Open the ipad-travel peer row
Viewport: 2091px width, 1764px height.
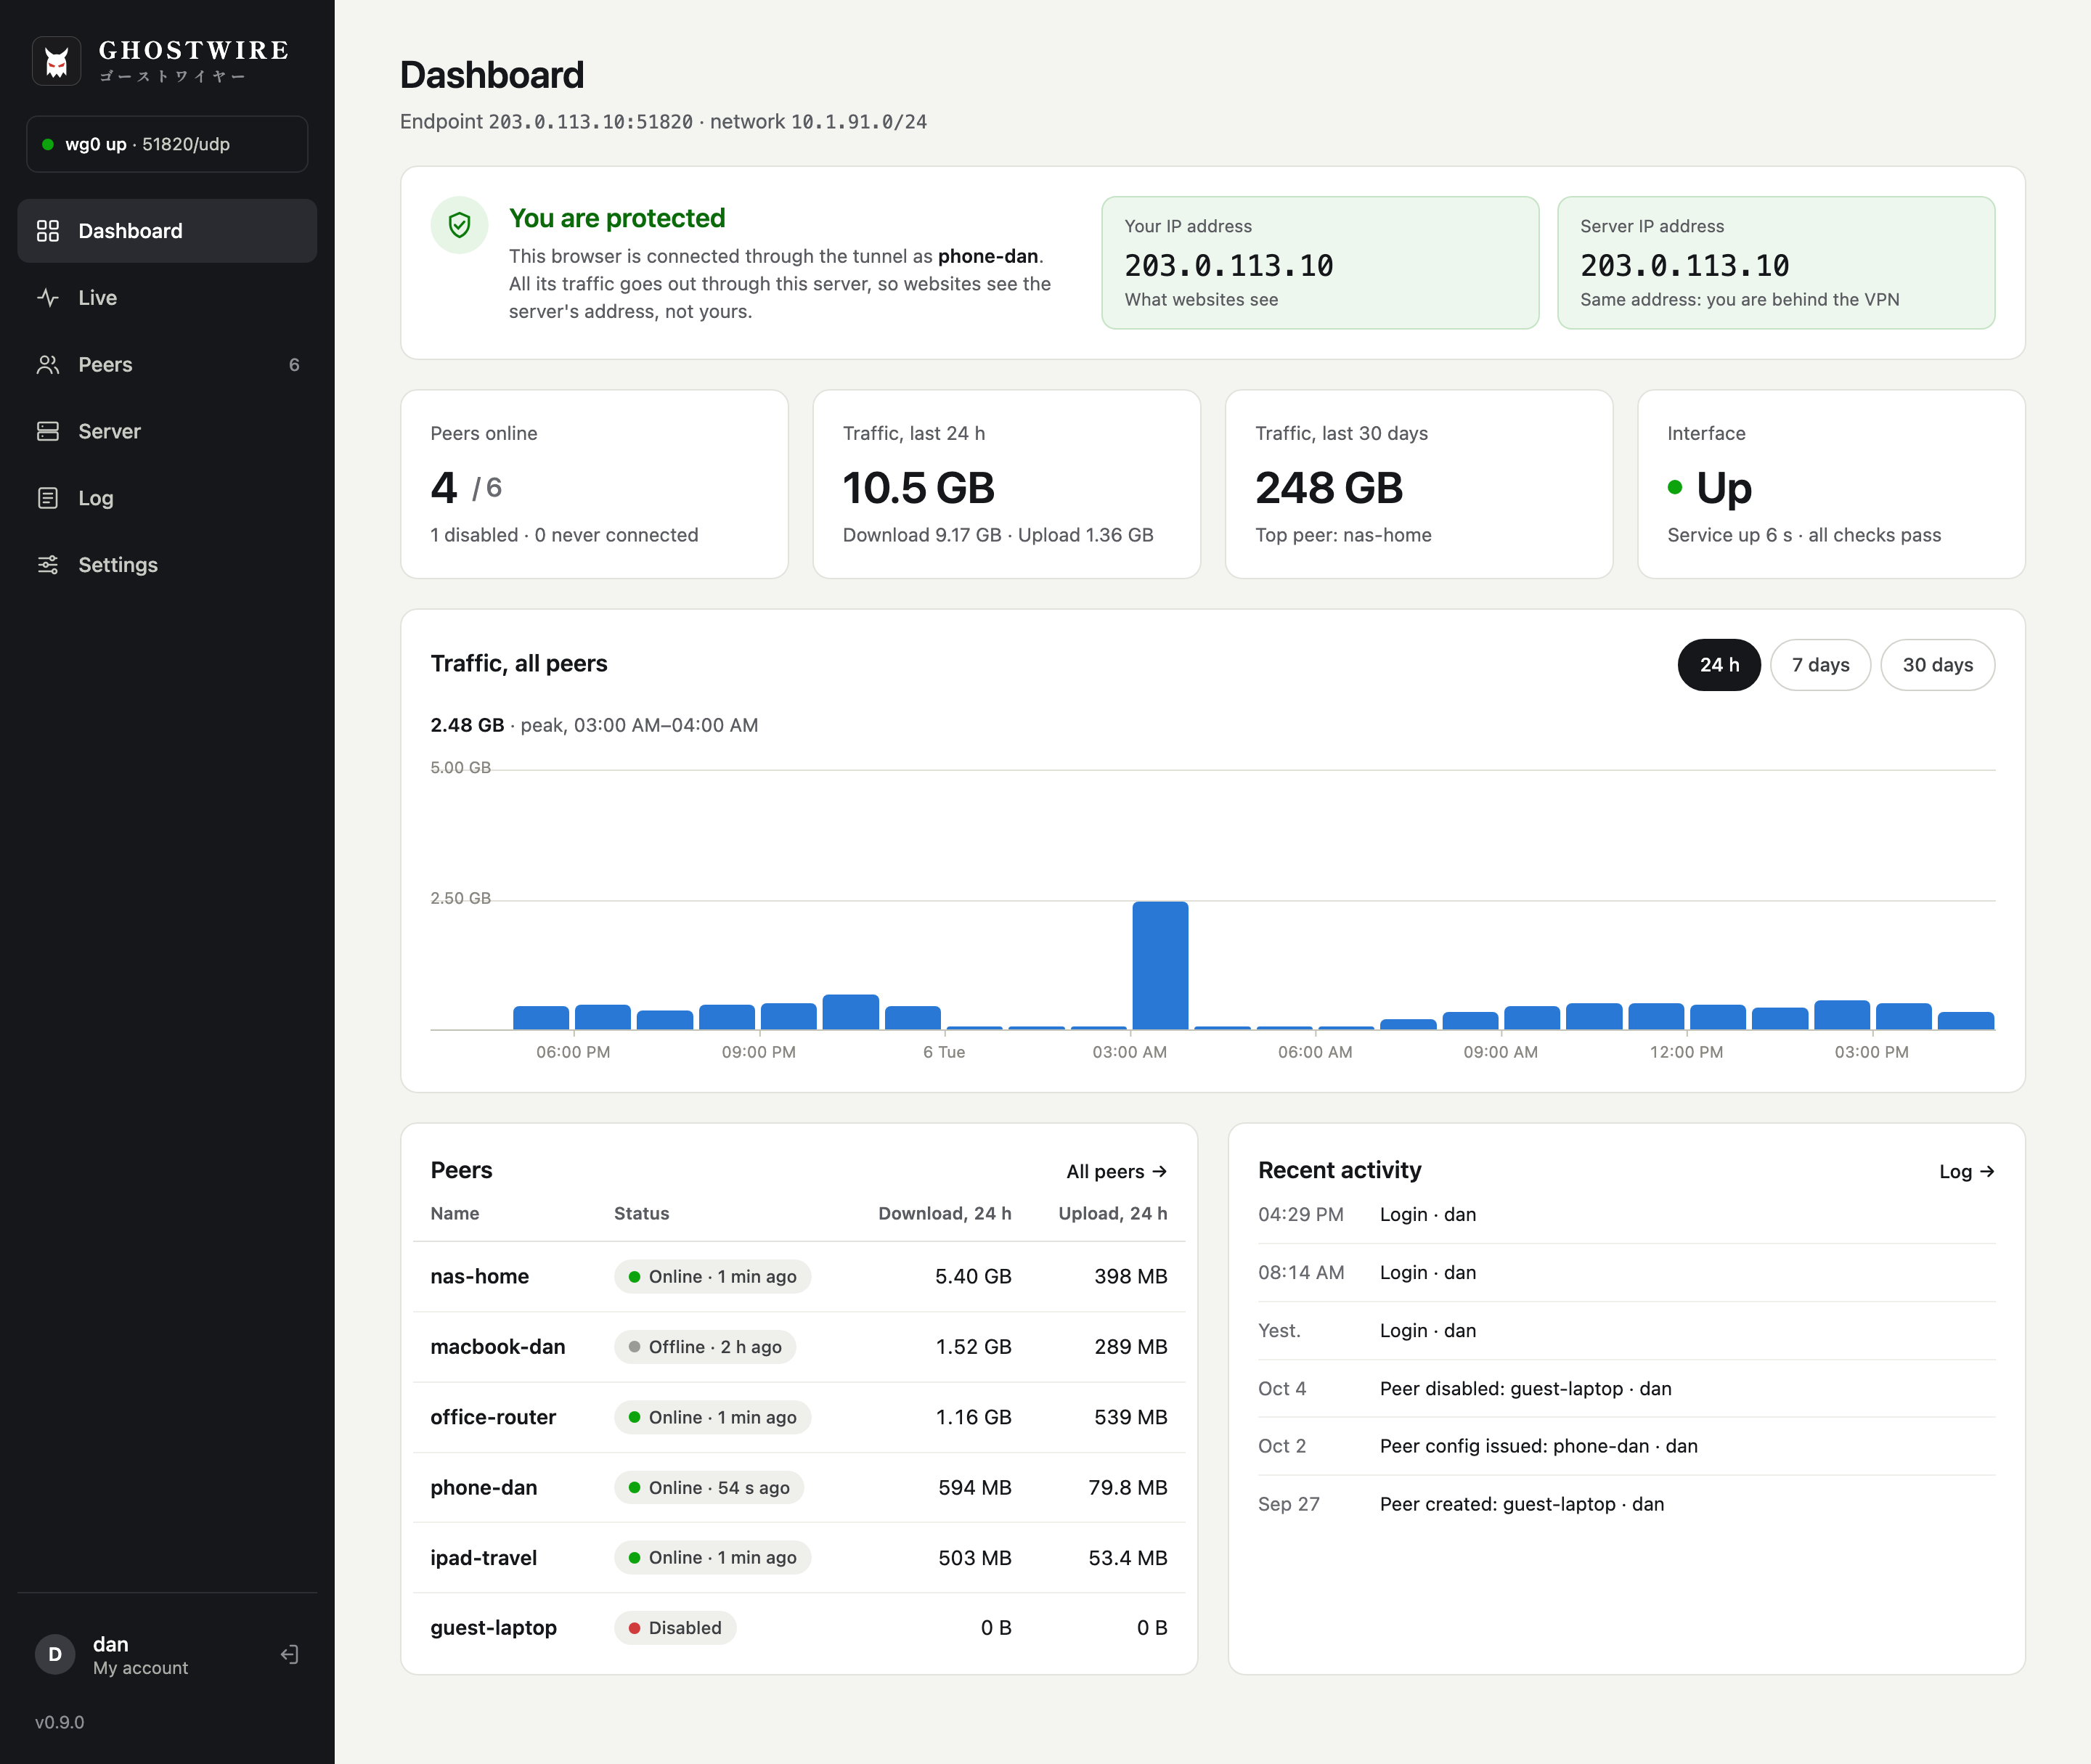pos(799,1558)
